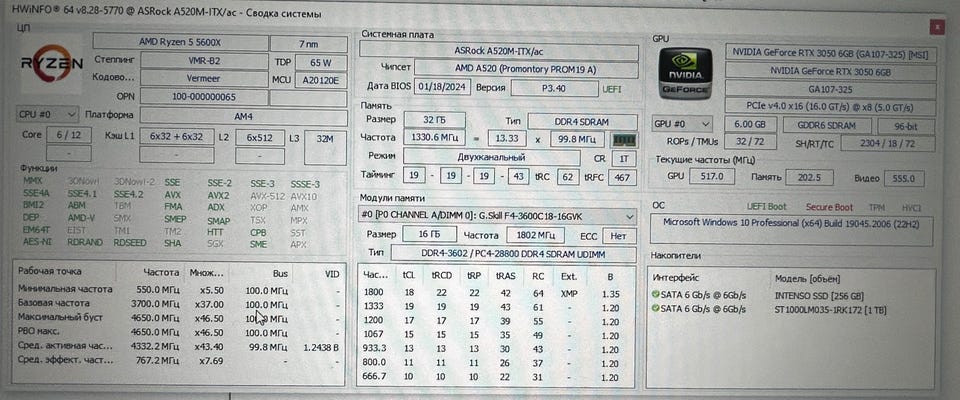Click the OPN 100-000000065 field
The height and width of the screenshot is (400, 960).
[204, 97]
